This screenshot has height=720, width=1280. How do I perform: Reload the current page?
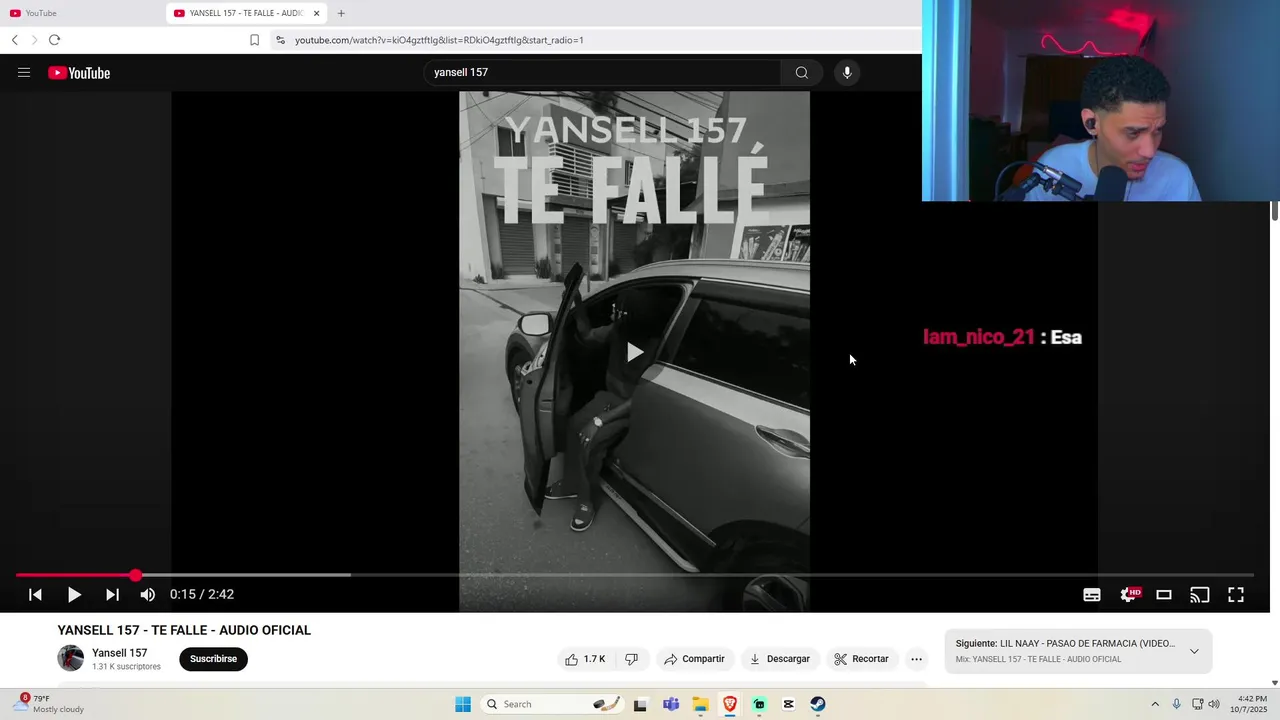tap(54, 40)
